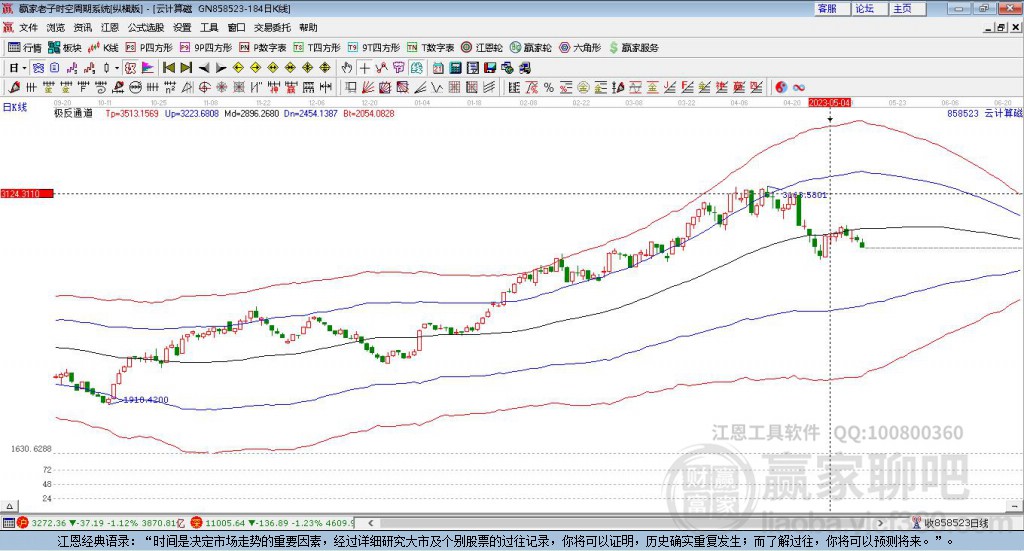Open the T四方形 tool

click(x=317, y=48)
